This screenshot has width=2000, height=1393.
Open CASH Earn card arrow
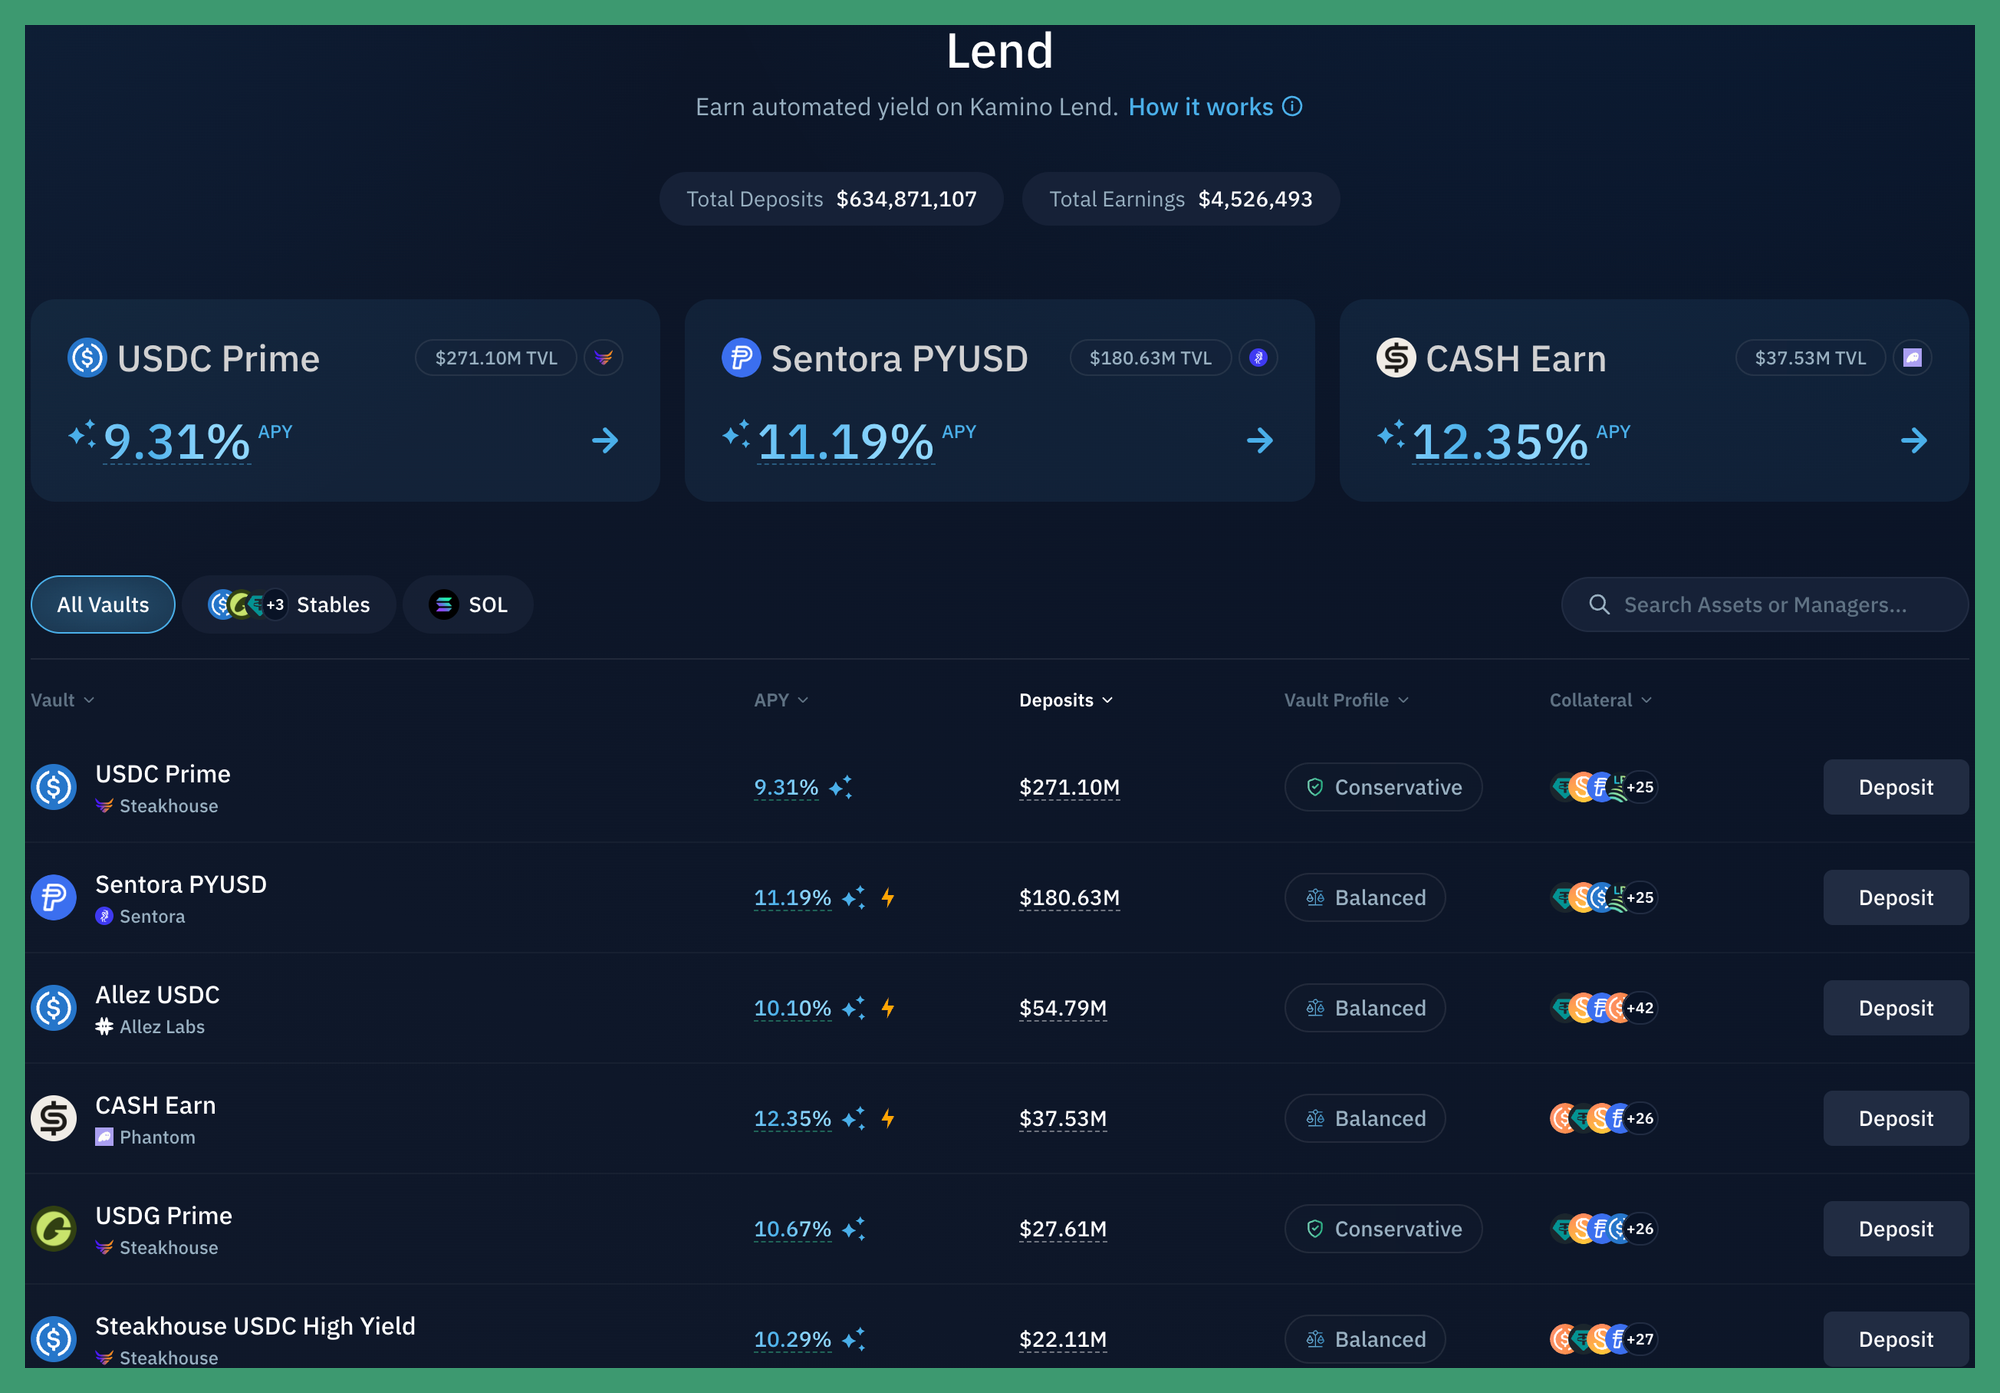pos(1913,441)
